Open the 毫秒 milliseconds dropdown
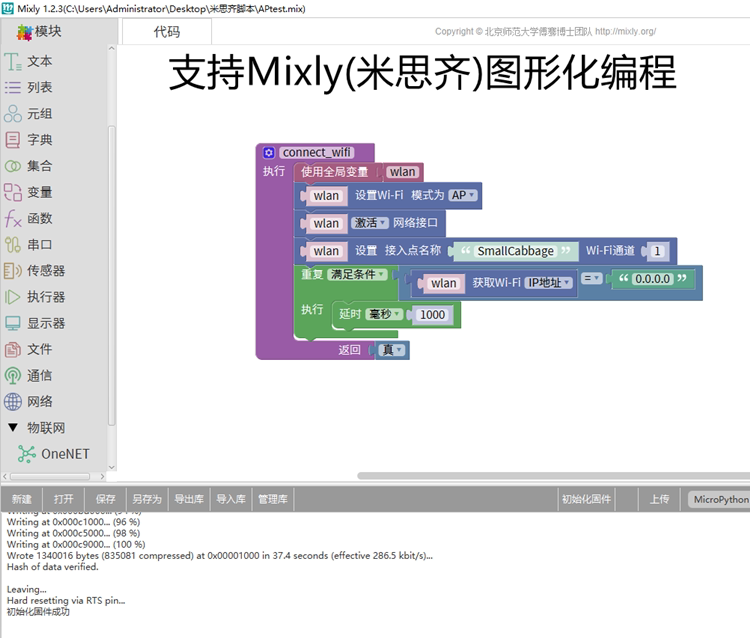 (x=384, y=314)
